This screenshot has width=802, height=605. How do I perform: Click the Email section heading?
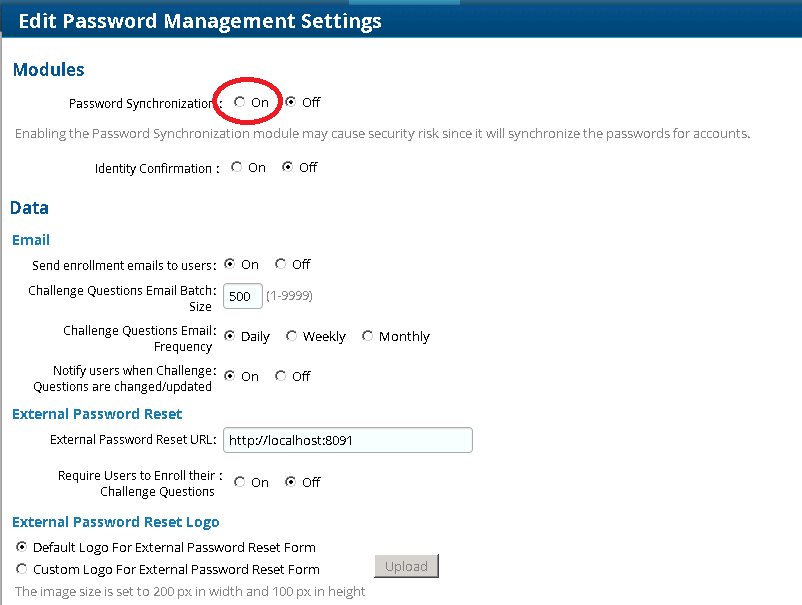click(30, 240)
